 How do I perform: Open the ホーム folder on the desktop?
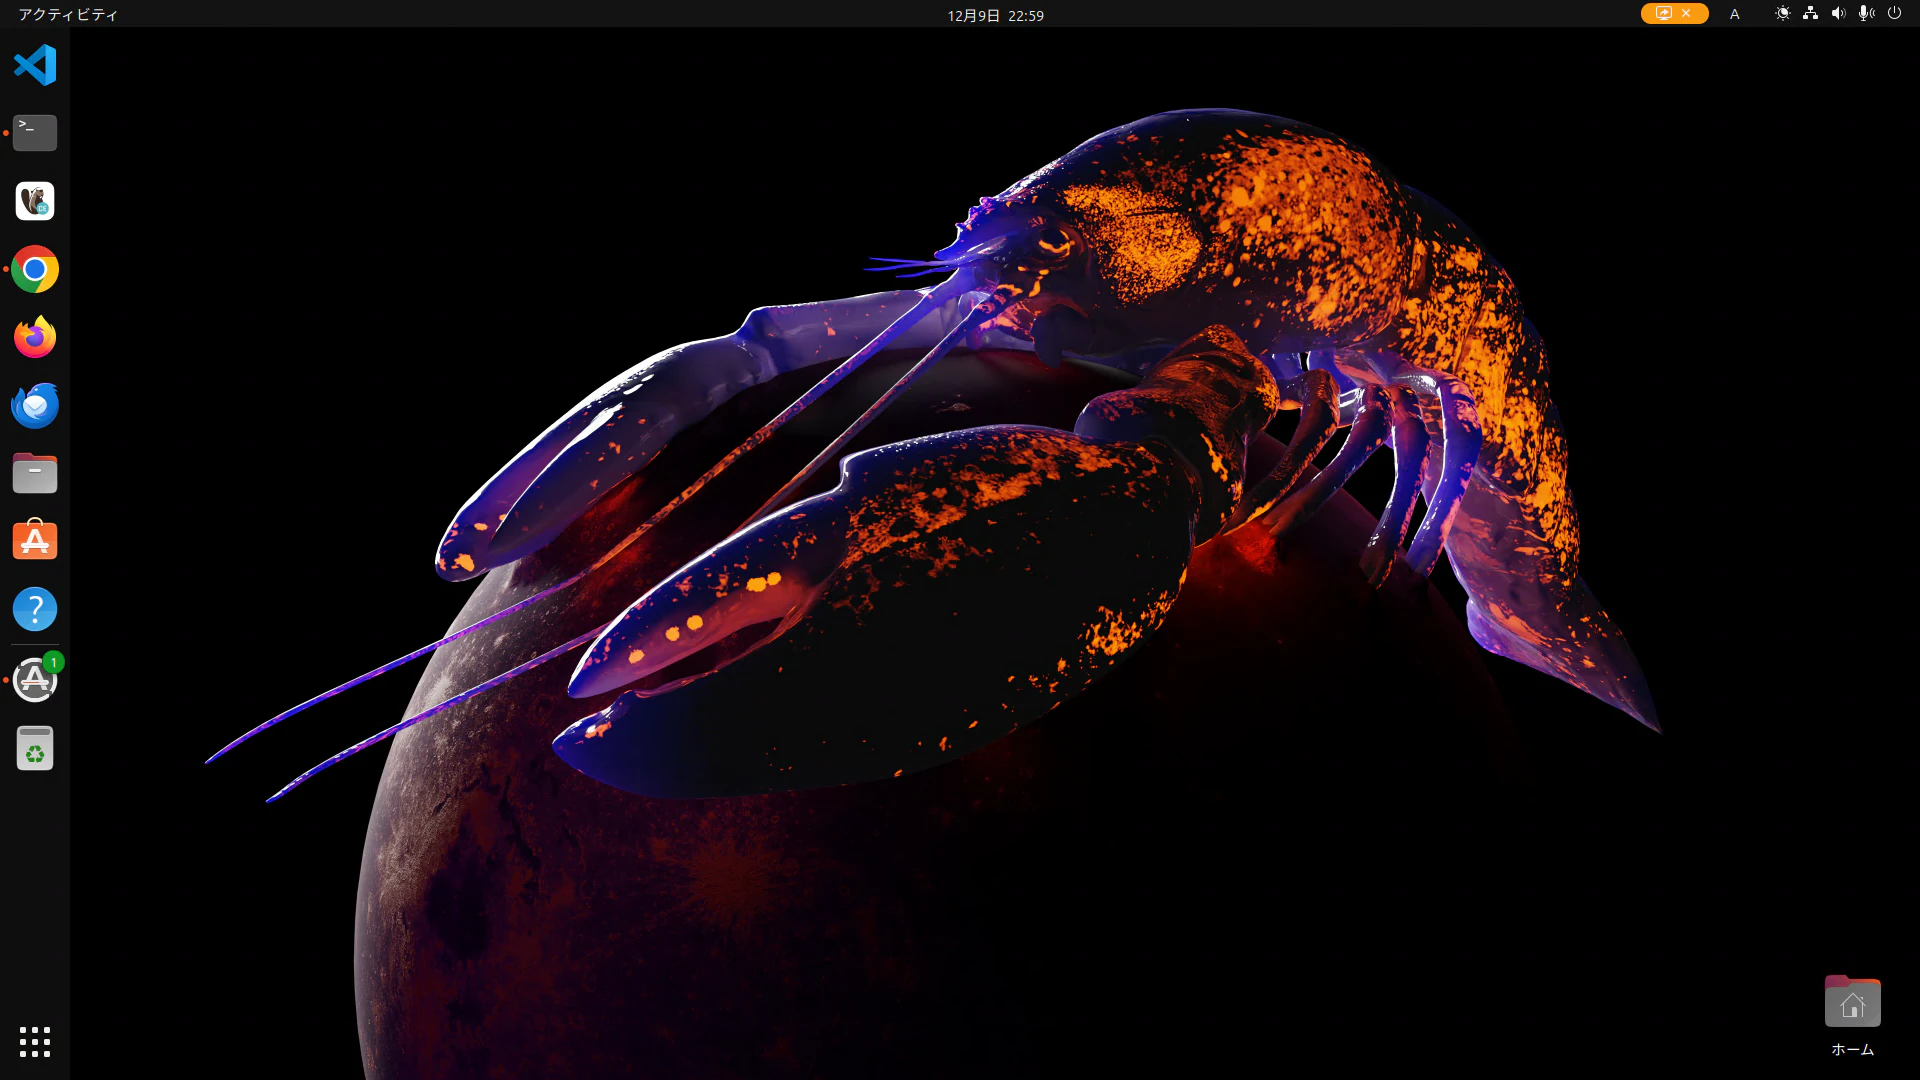[1852, 1003]
